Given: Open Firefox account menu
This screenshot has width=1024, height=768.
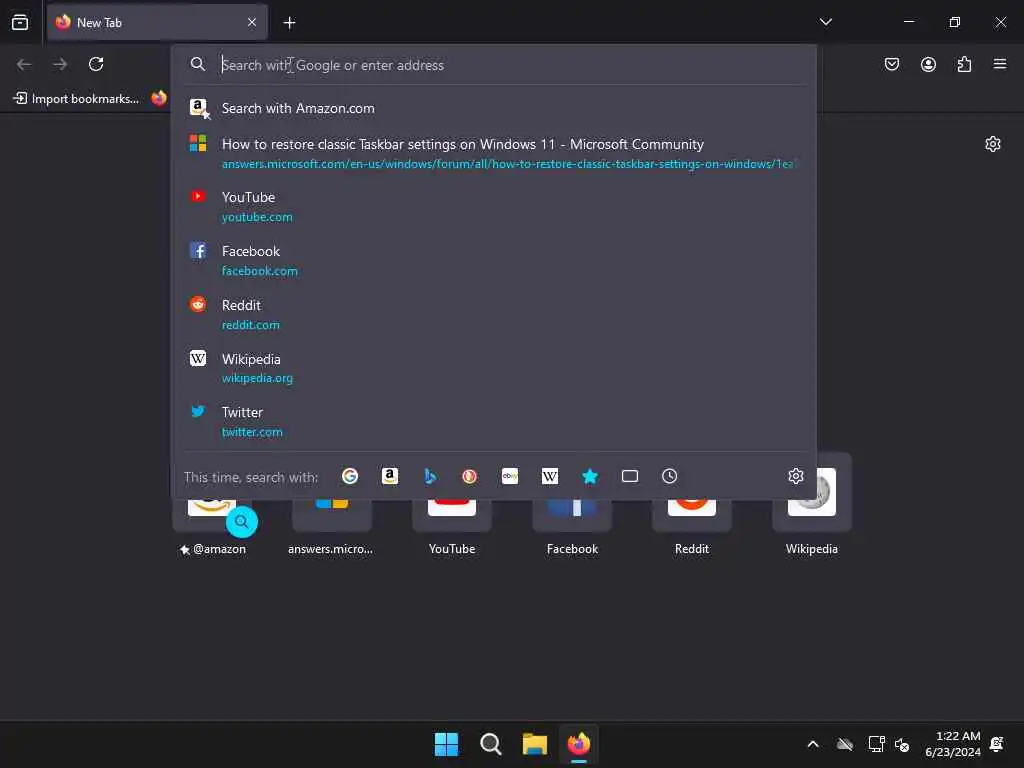Looking at the screenshot, I should click(x=928, y=64).
